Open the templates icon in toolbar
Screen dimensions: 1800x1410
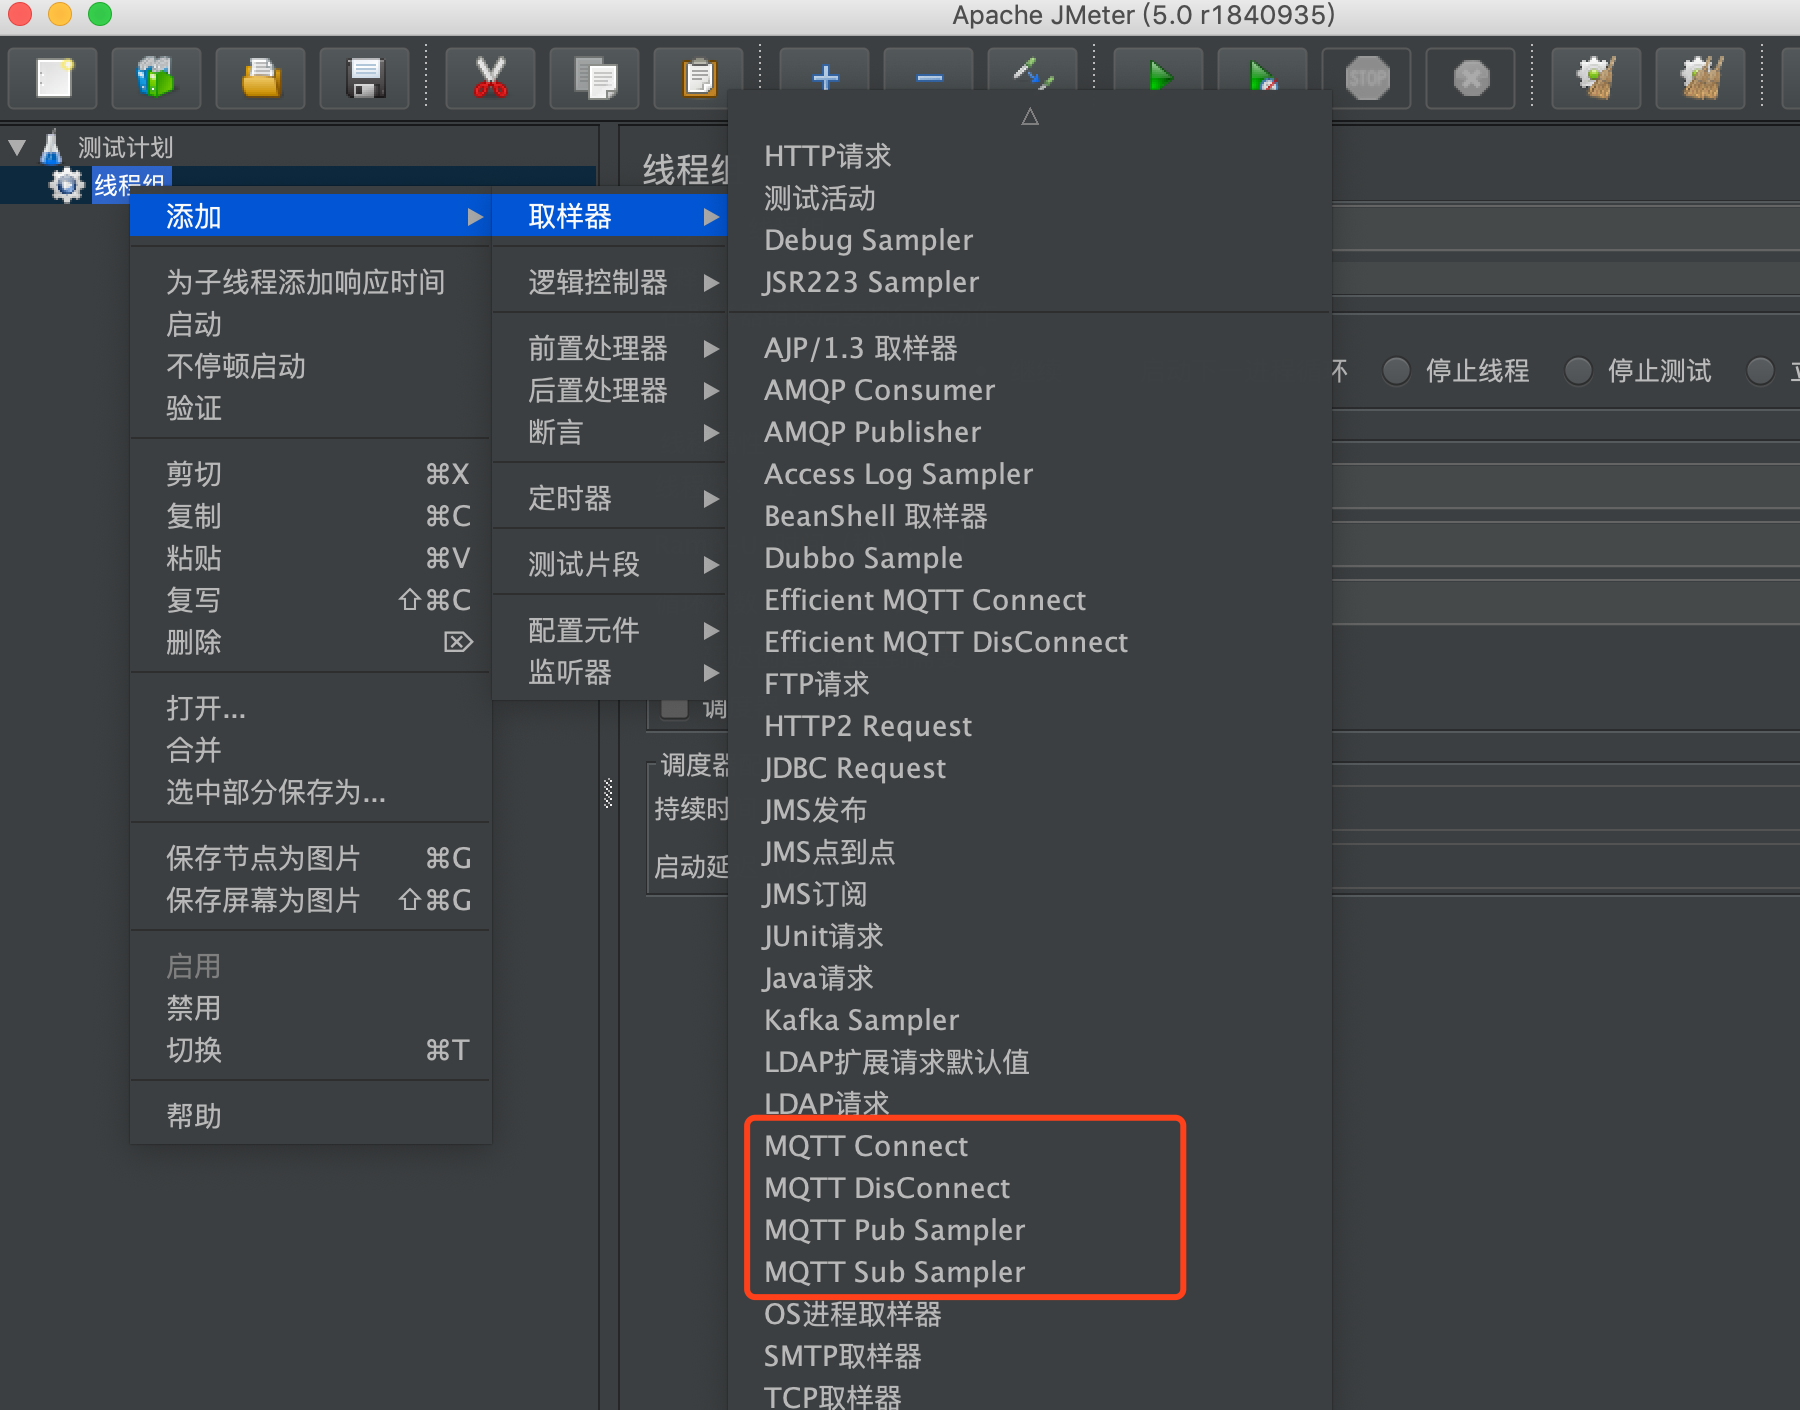click(x=156, y=78)
